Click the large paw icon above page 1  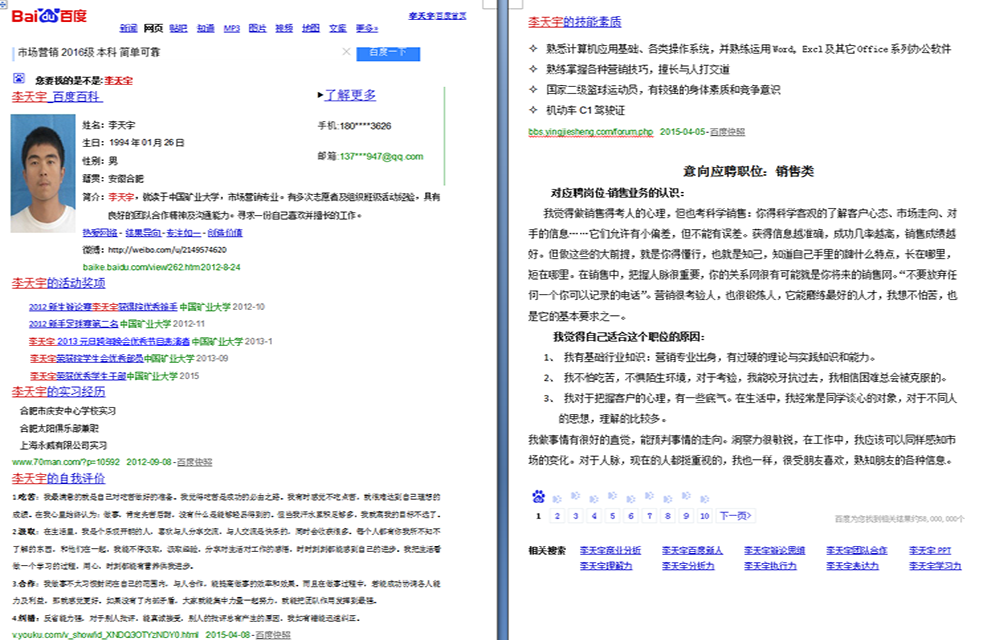pos(538,496)
